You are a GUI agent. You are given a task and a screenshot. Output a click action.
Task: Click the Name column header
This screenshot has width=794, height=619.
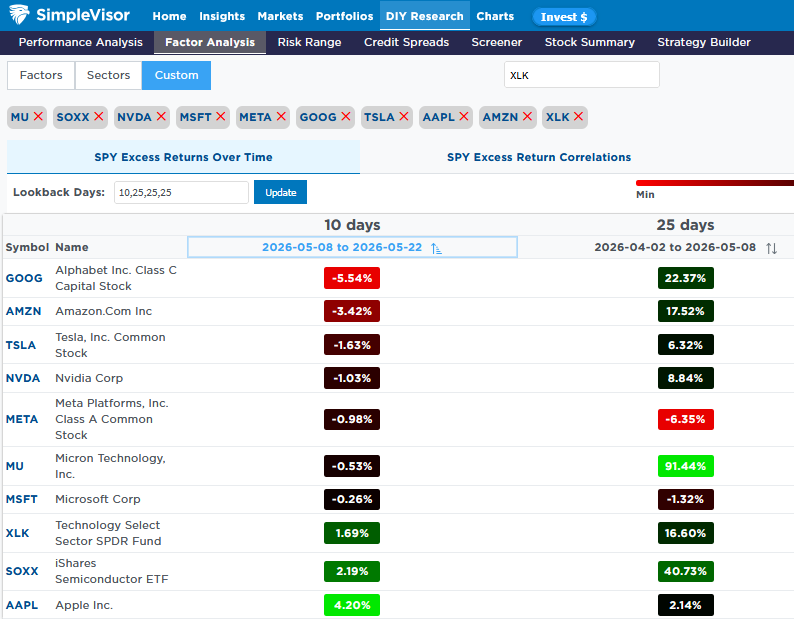[72, 247]
